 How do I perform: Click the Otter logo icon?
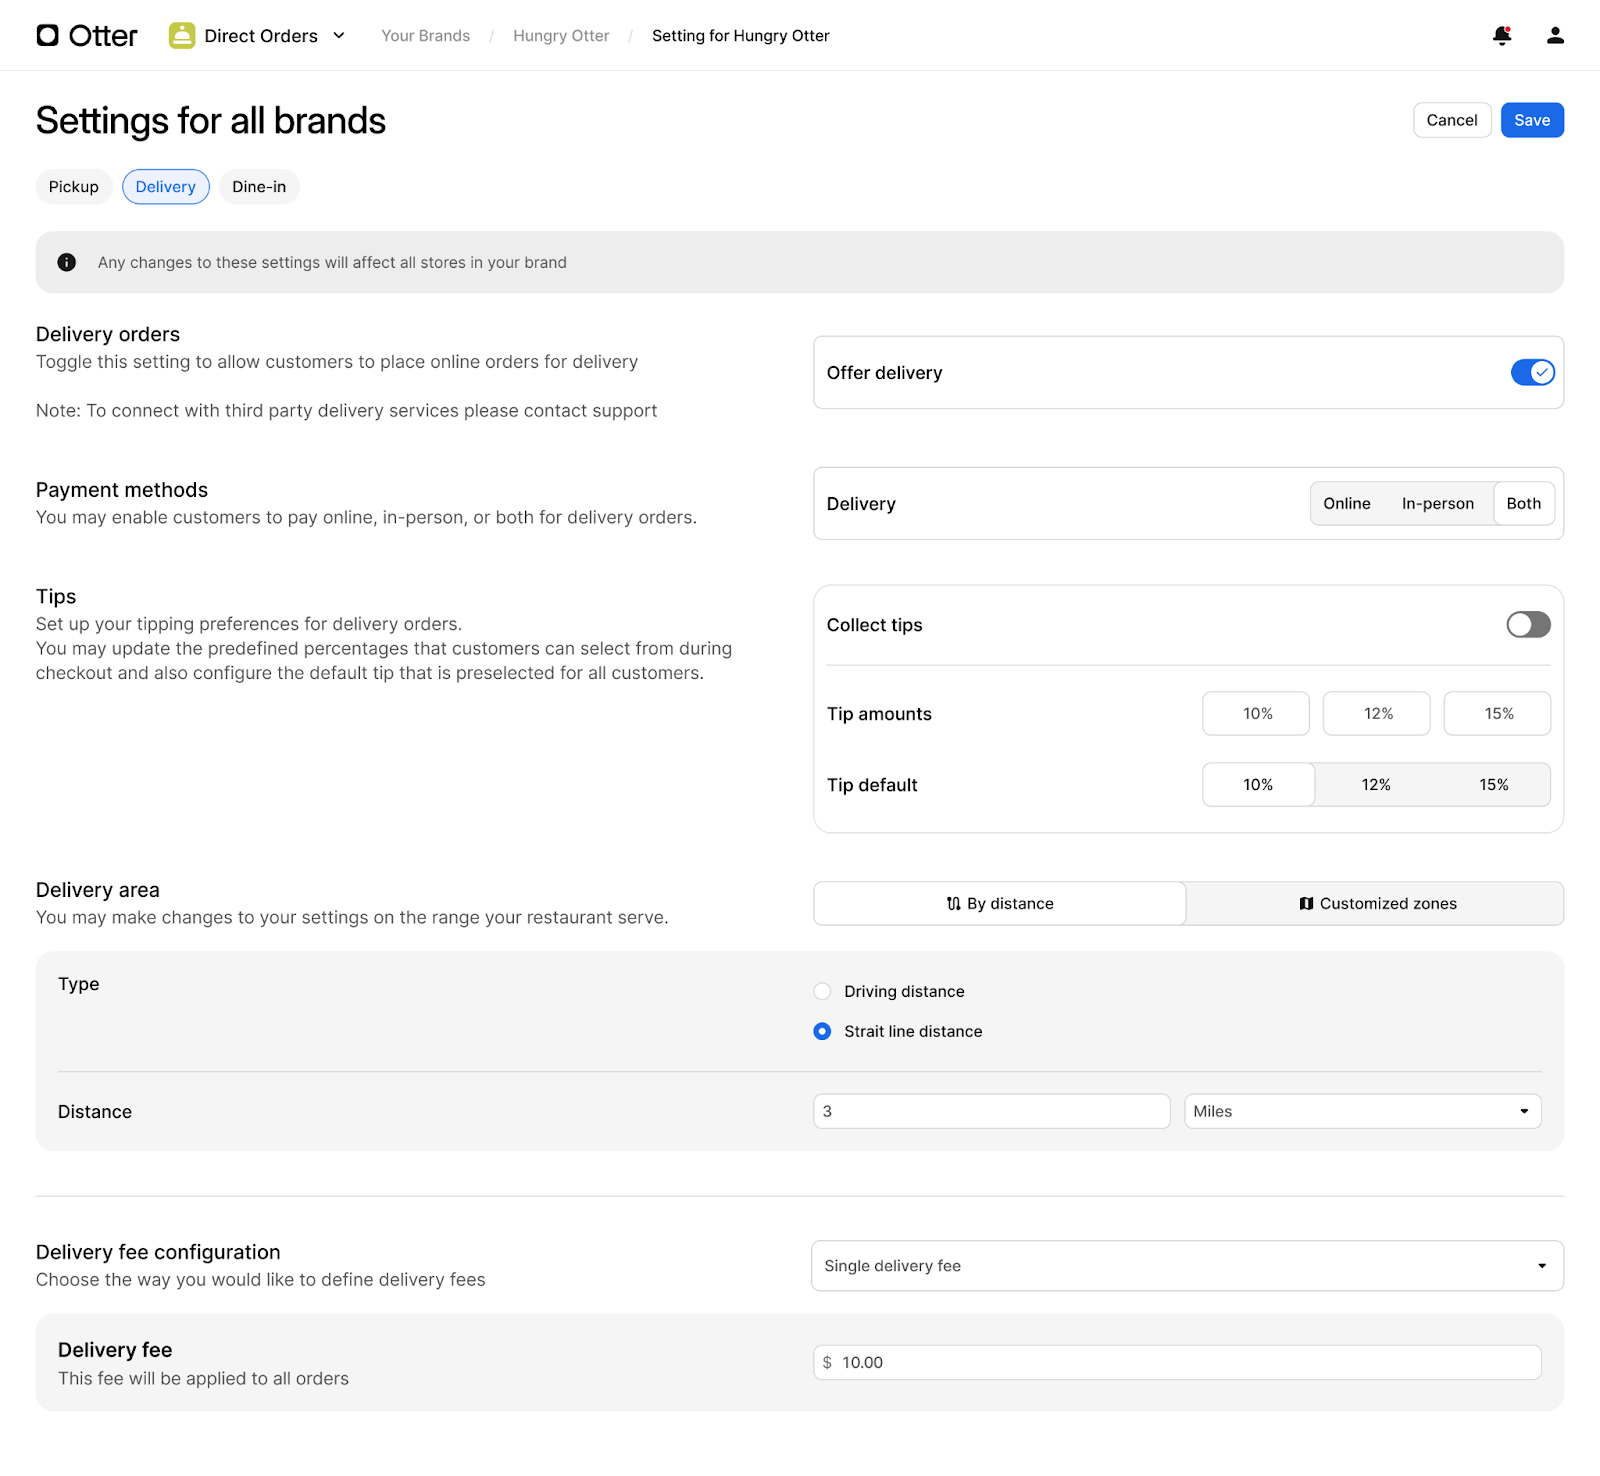[x=48, y=36]
